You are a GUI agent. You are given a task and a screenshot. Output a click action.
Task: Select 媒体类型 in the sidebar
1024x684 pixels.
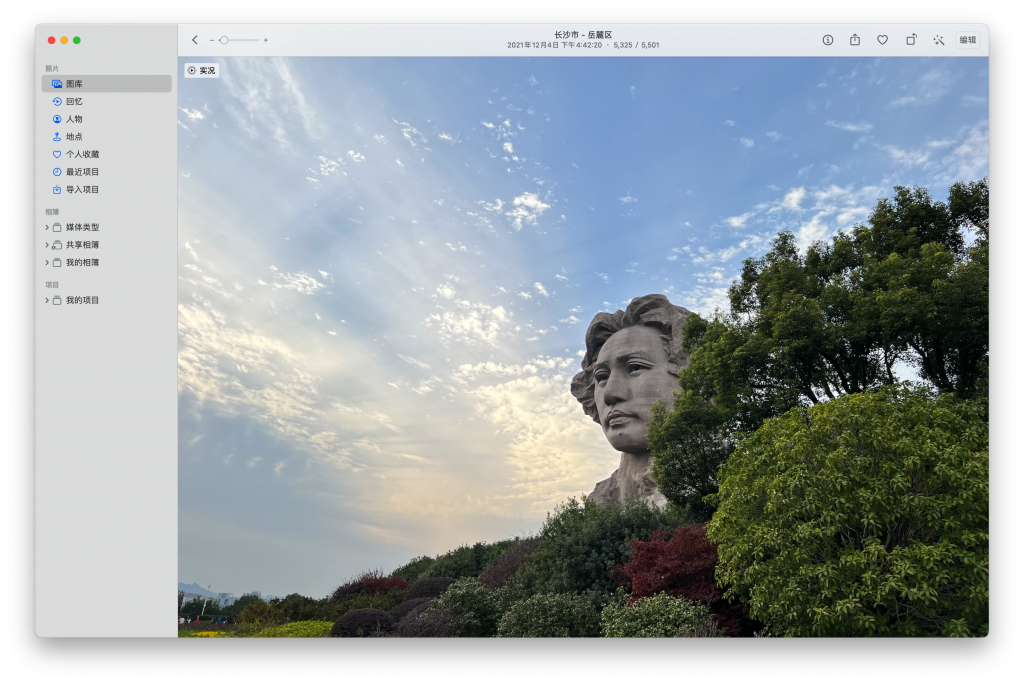pos(106,227)
